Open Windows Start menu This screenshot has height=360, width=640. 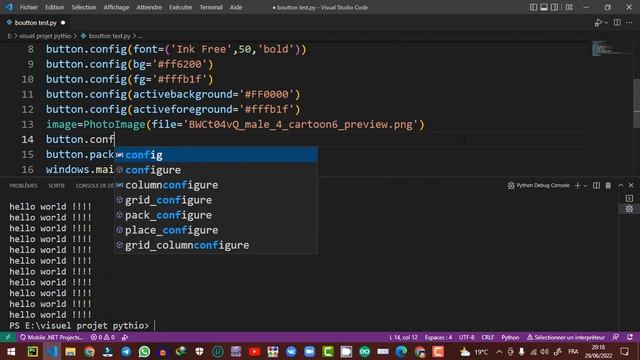(x=11, y=351)
